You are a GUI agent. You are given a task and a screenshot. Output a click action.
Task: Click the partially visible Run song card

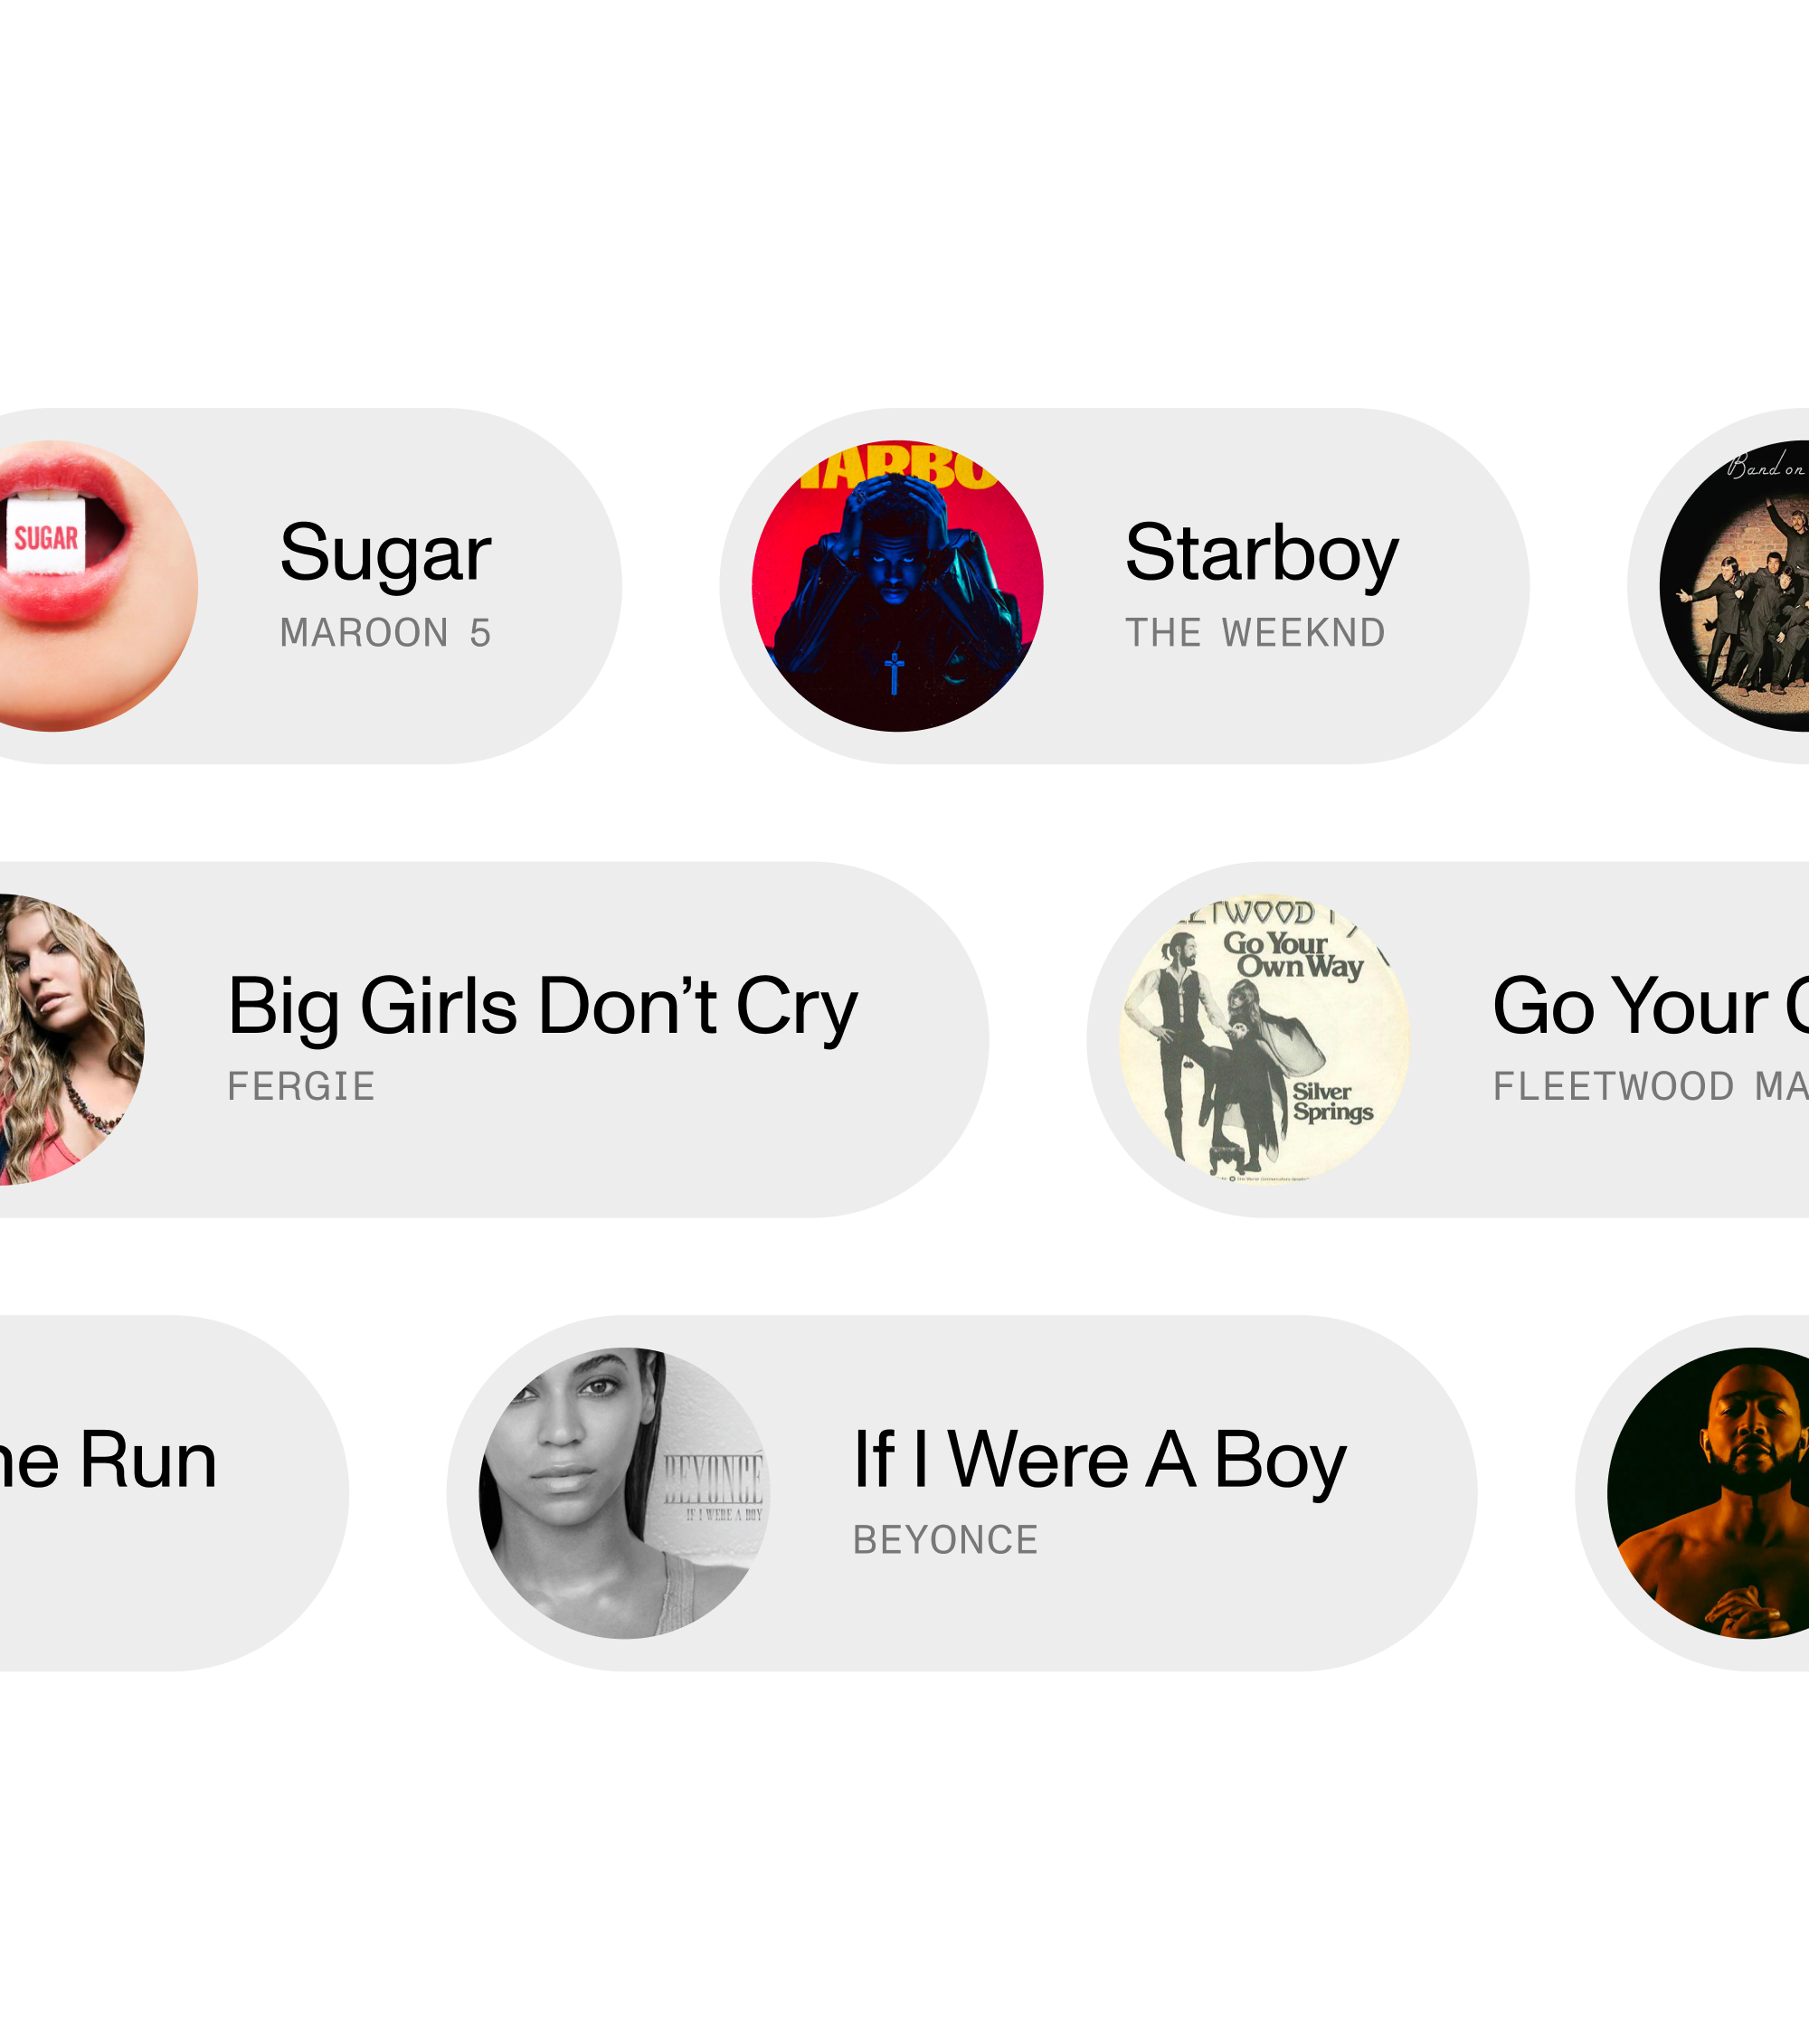coord(174,1493)
